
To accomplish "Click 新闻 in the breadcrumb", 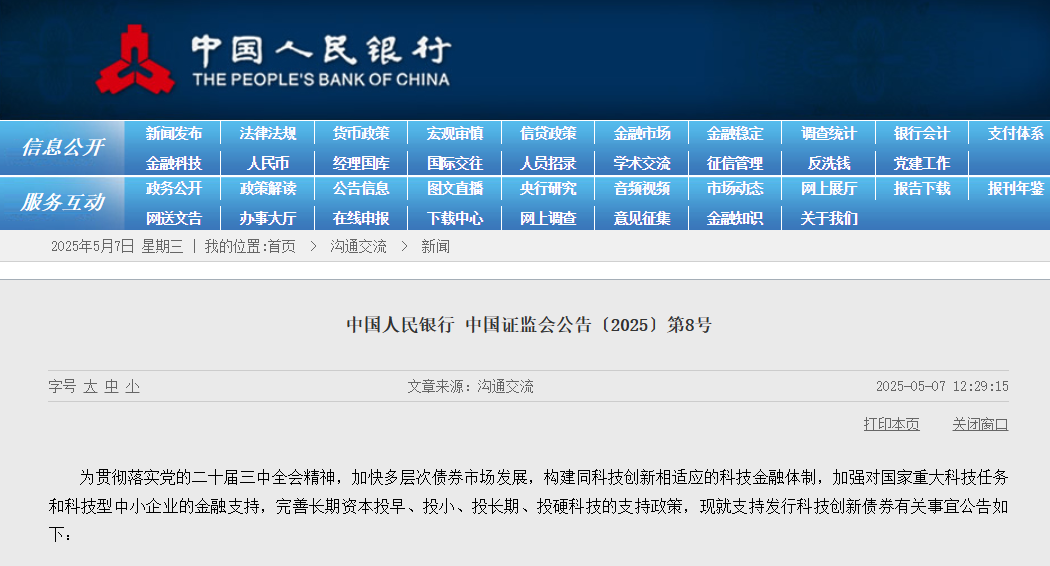I will click(x=435, y=246).
